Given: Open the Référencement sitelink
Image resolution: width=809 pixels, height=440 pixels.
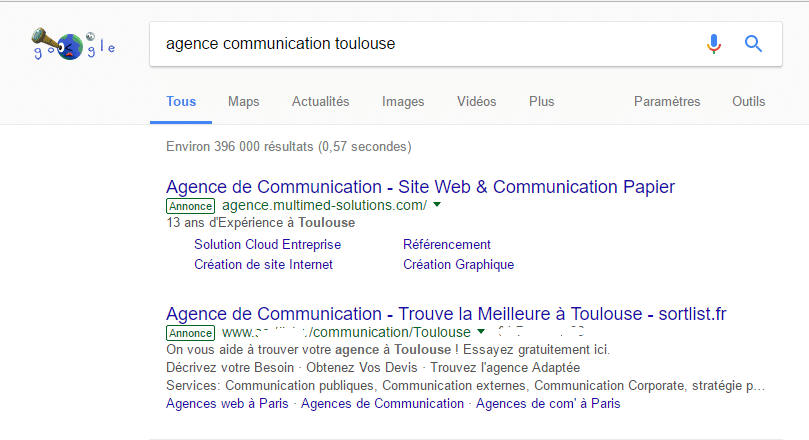Looking at the screenshot, I should pos(447,245).
